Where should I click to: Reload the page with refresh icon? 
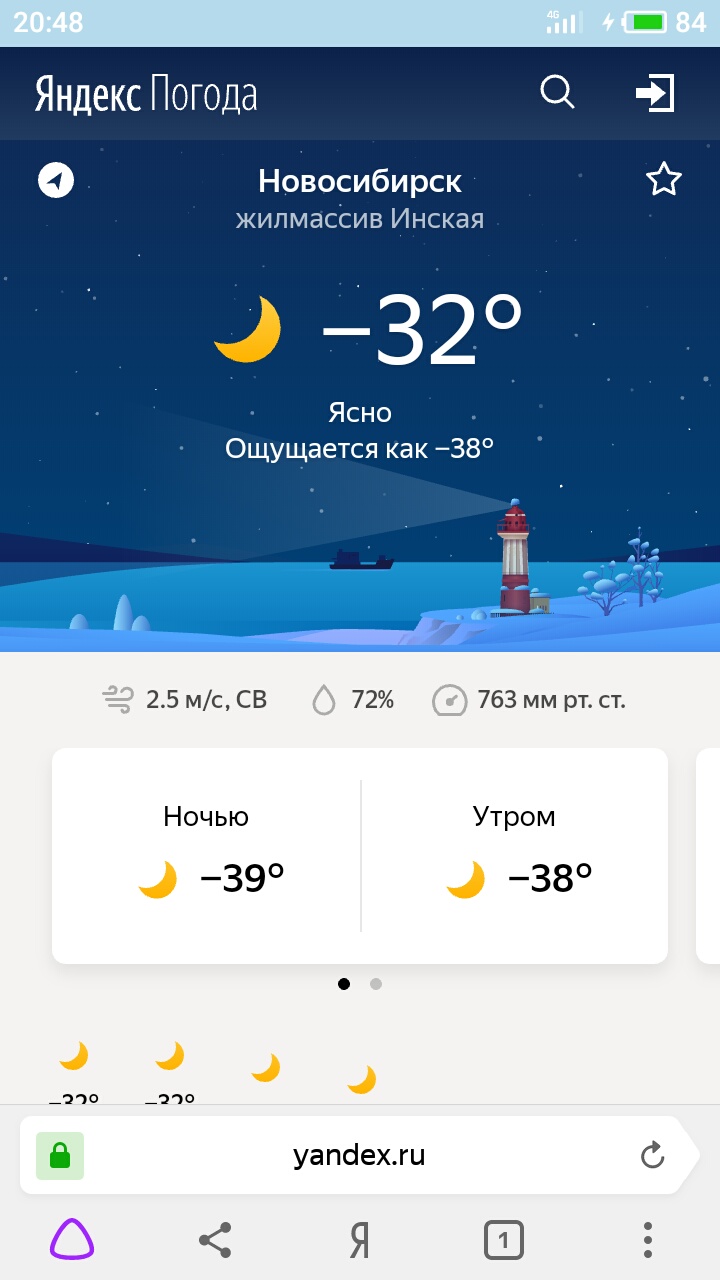click(x=652, y=1156)
